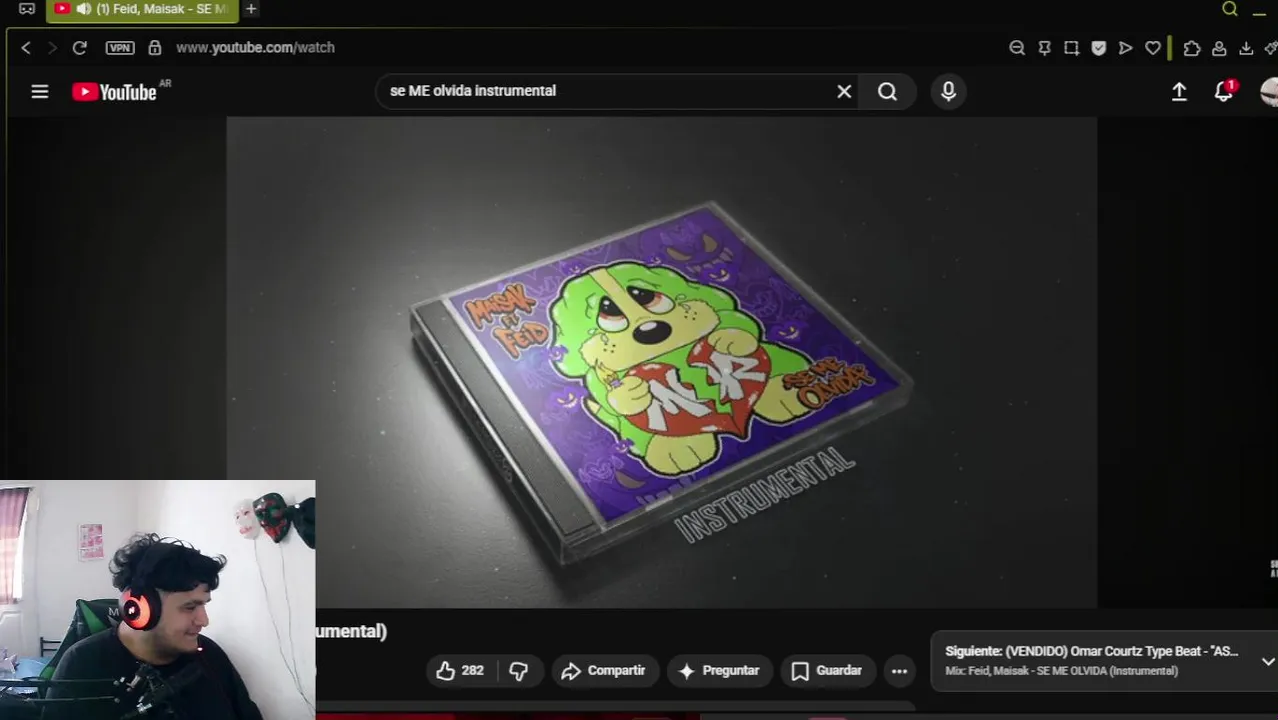Screen dimensions: 1278x720
Task: Mute the tab via its speaker icon
Action: point(83,9)
